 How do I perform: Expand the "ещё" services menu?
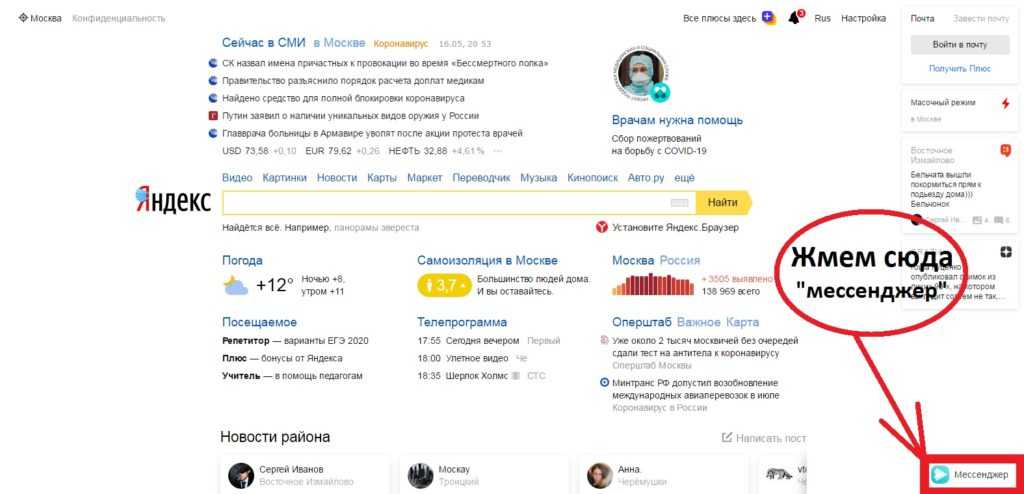click(x=684, y=177)
